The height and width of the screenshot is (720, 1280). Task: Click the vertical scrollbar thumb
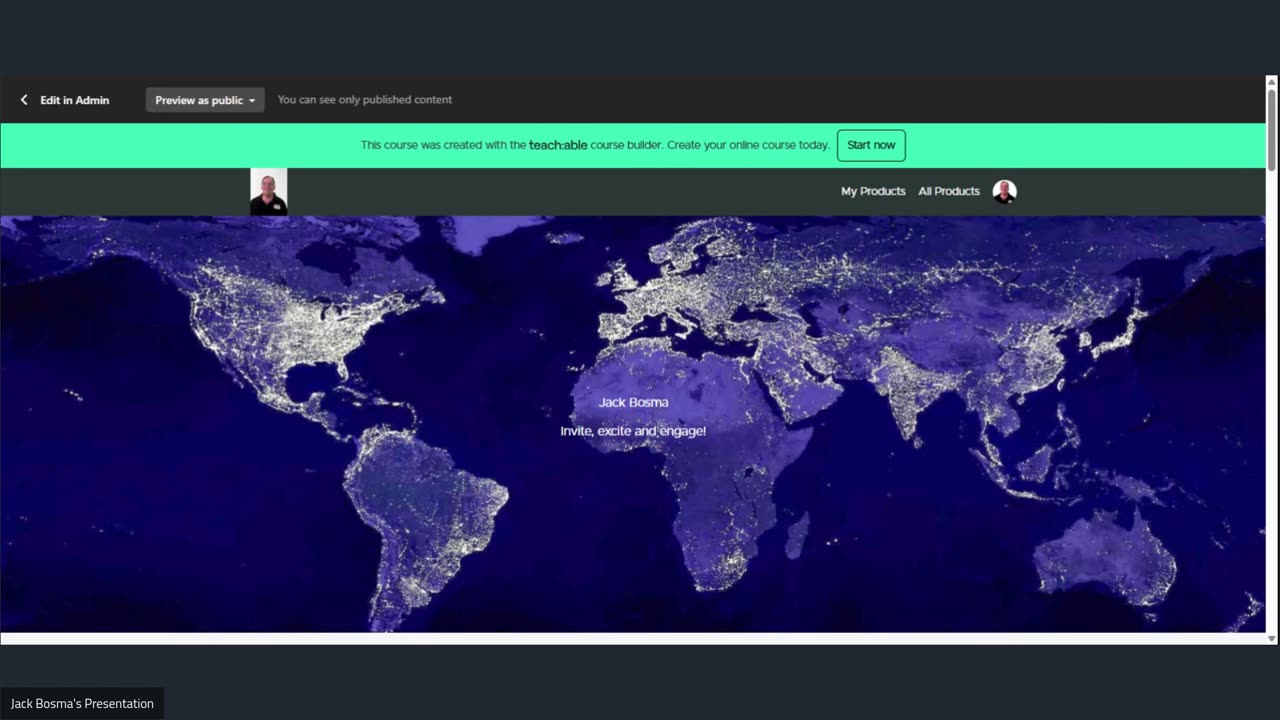pyautogui.click(x=1272, y=129)
